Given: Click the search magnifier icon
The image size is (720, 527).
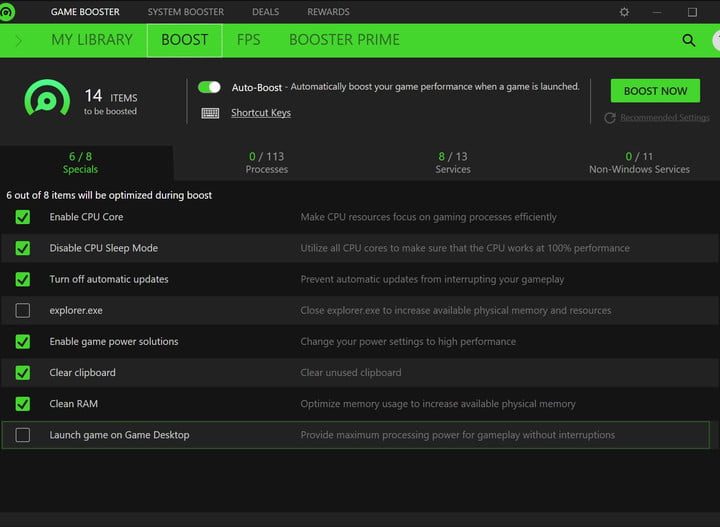Looking at the screenshot, I should coord(688,40).
